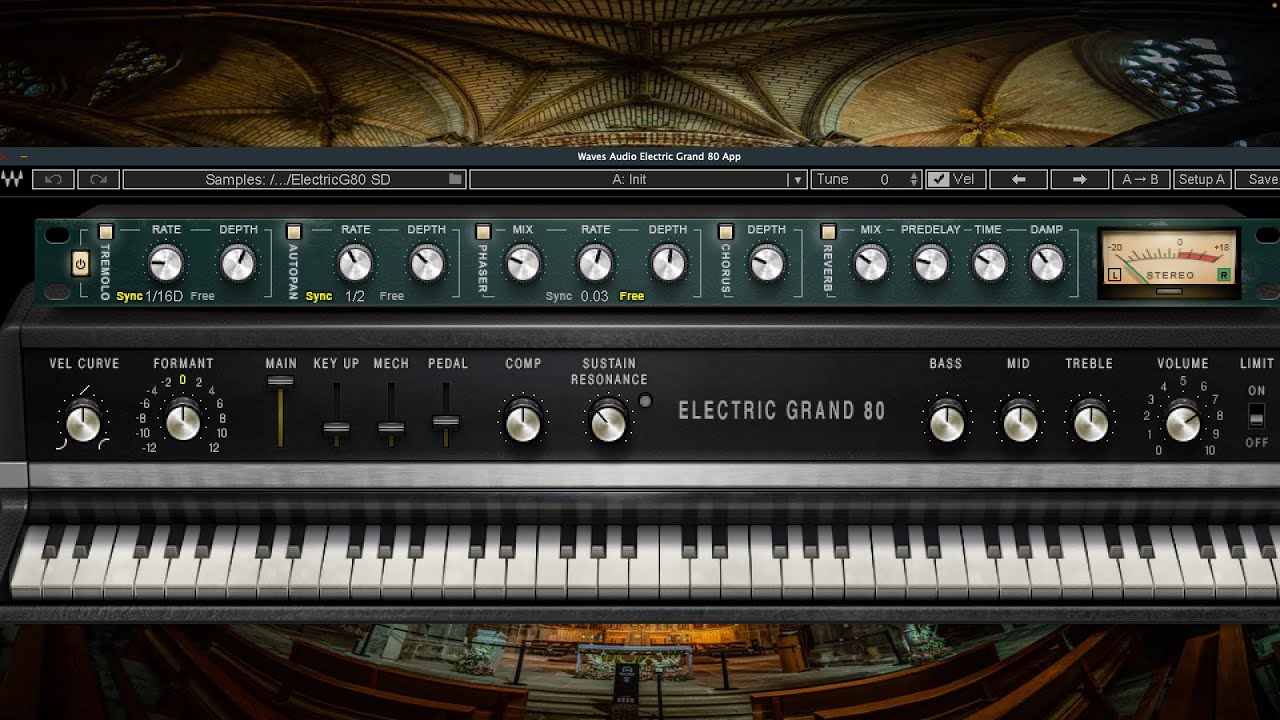Enable the Chorus on/off switch

(726, 232)
